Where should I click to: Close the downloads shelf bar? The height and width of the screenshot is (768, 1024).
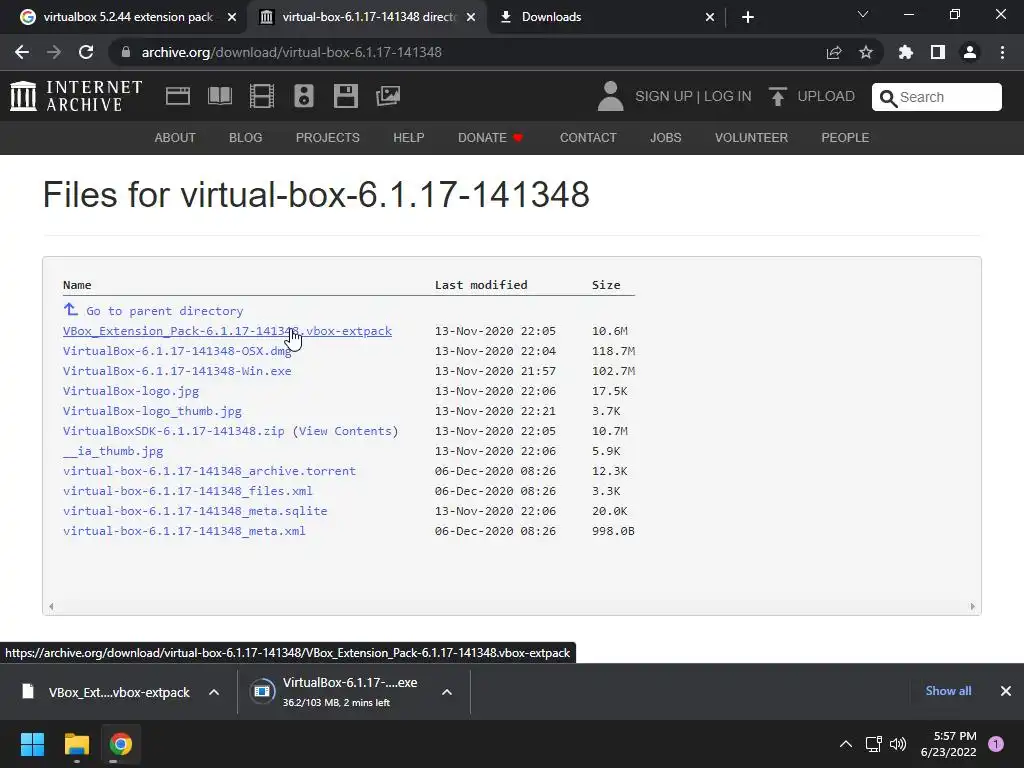click(x=1006, y=691)
